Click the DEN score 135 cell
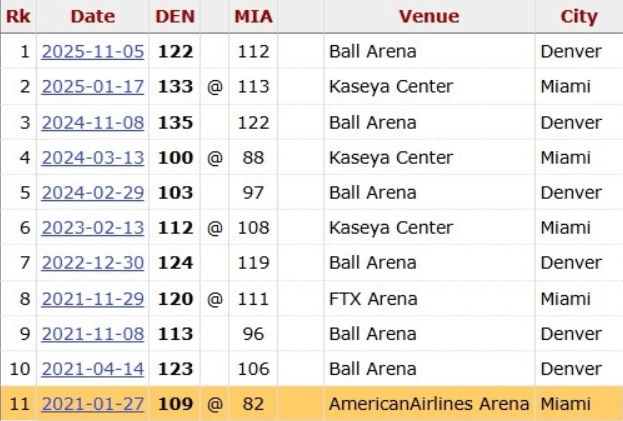Viewport: 623px width, 421px height. coord(175,123)
